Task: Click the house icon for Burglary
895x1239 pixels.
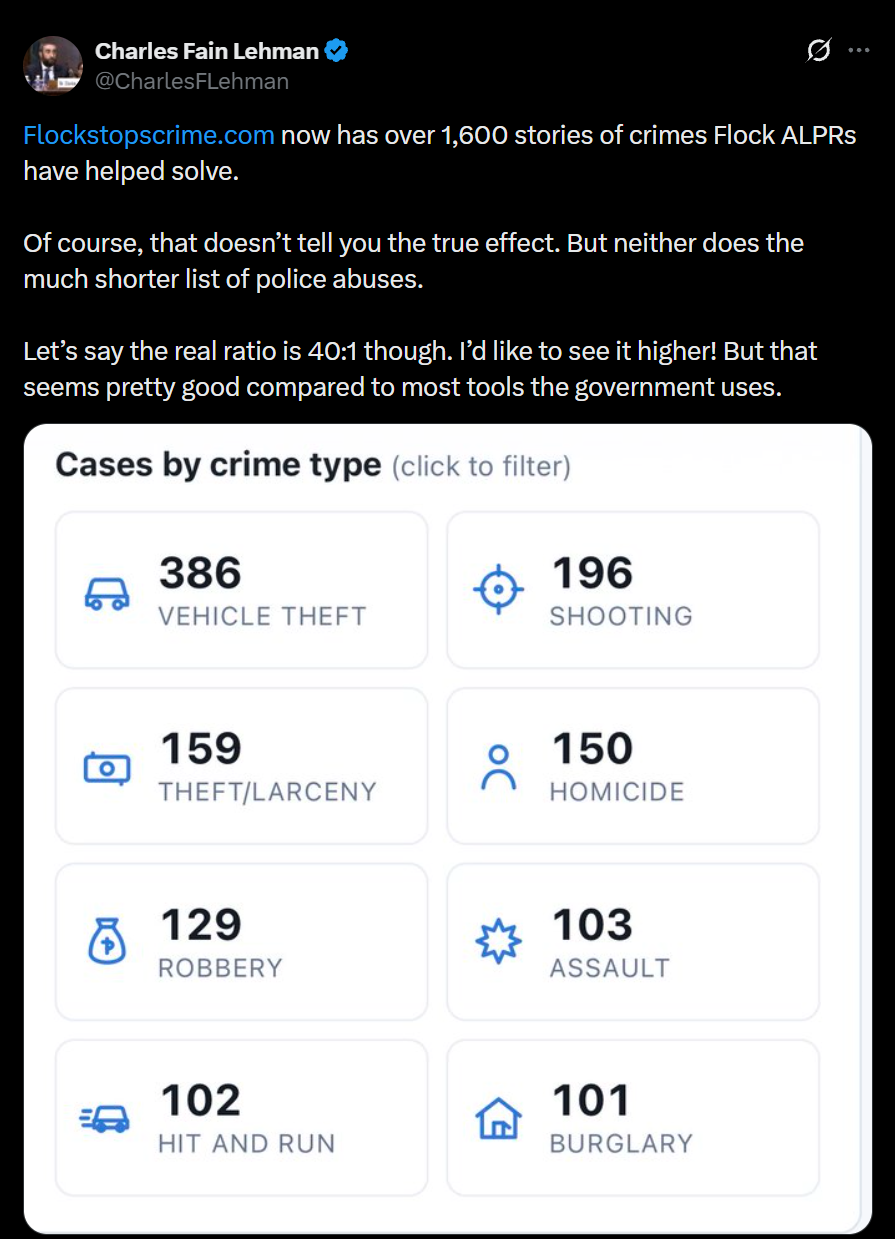Action: coord(498,1117)
